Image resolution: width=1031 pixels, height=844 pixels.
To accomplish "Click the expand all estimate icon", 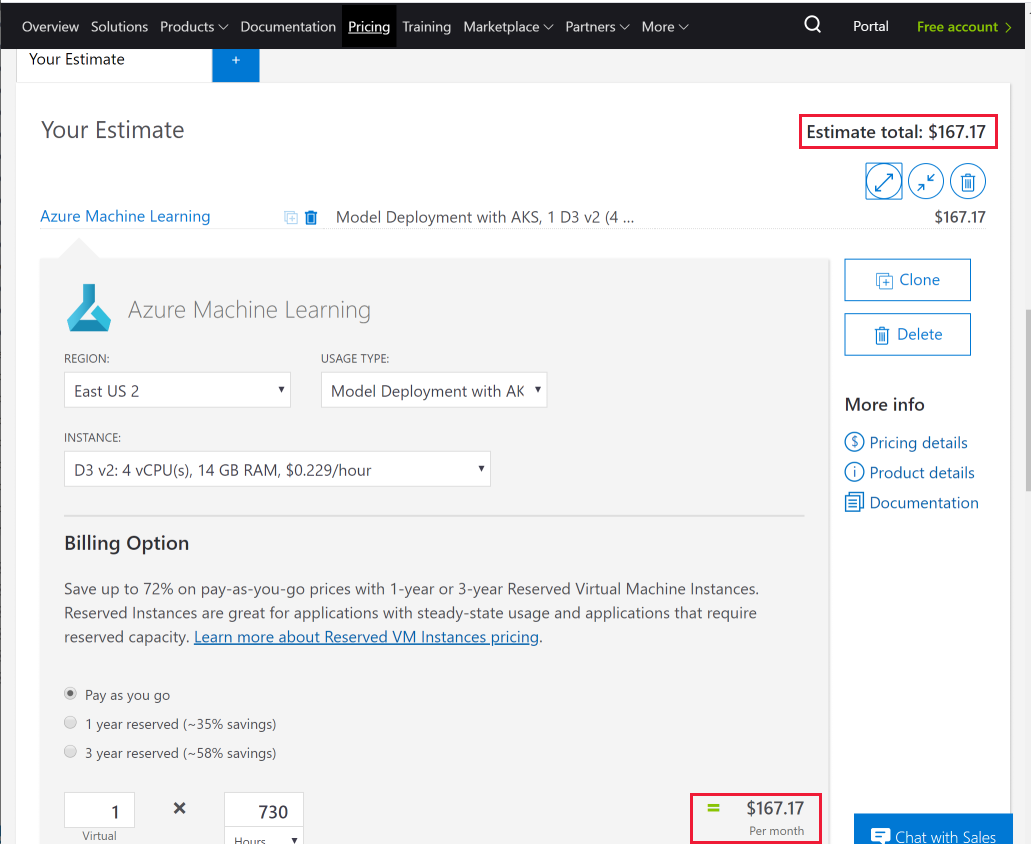I will point(884,182).
